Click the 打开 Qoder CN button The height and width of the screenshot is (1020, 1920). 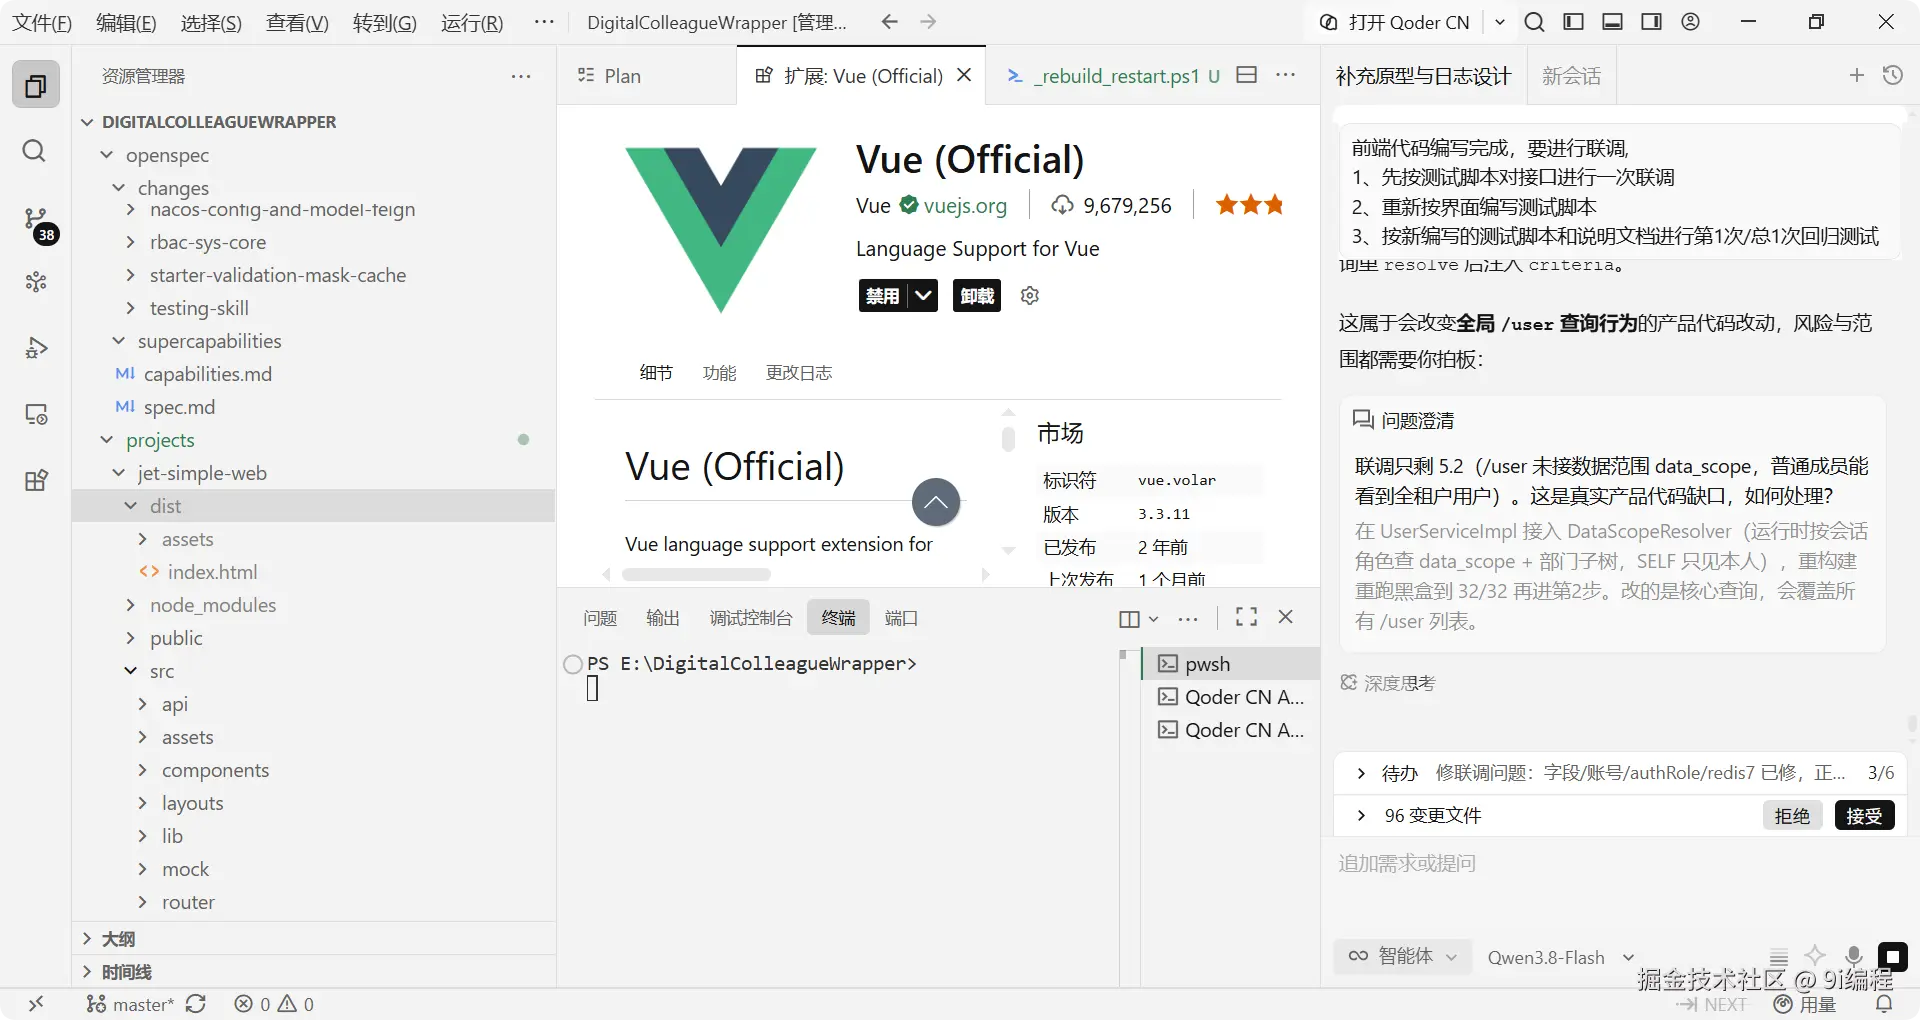[x=1395, y=22]
